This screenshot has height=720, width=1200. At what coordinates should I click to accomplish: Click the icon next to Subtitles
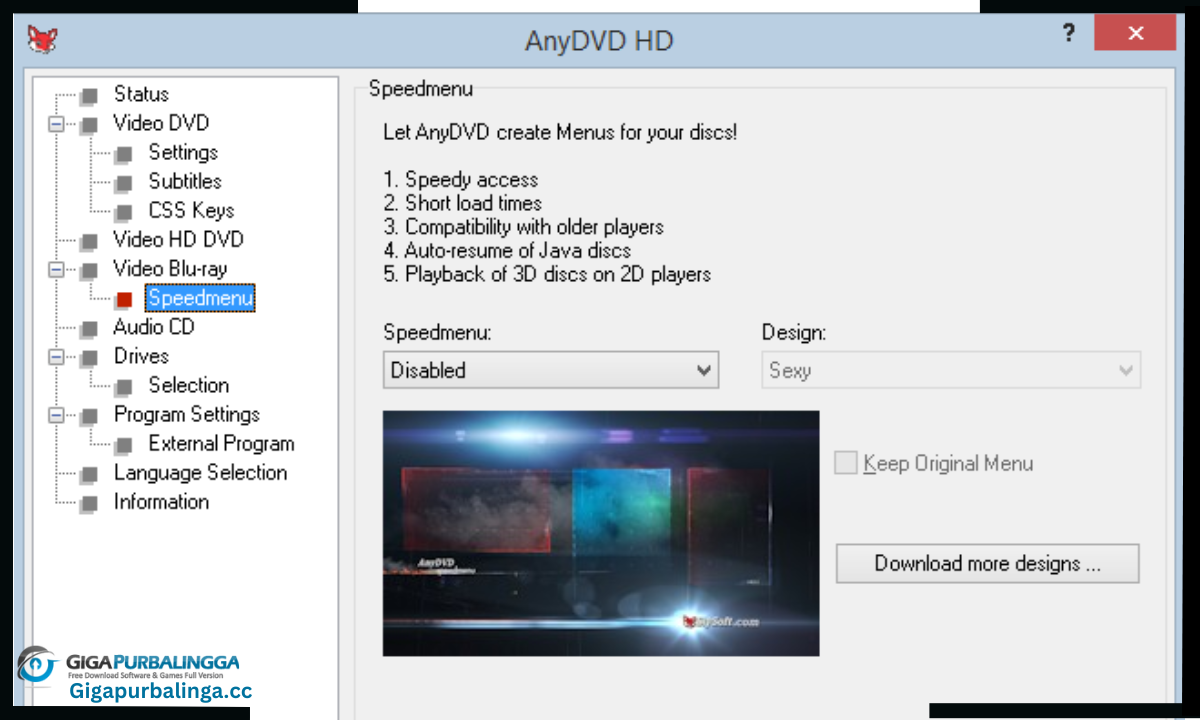click(123, 183)
